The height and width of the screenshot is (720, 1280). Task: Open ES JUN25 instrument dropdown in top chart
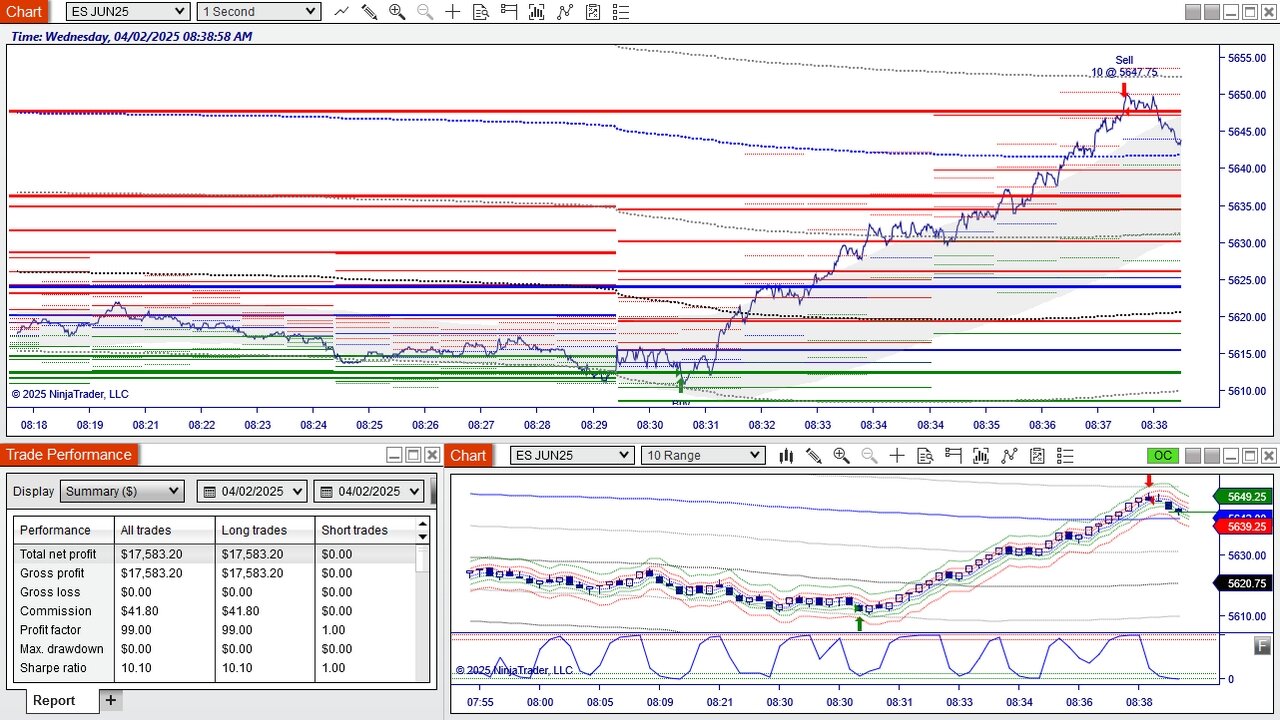pyautogui.click(x=127, y=12)
